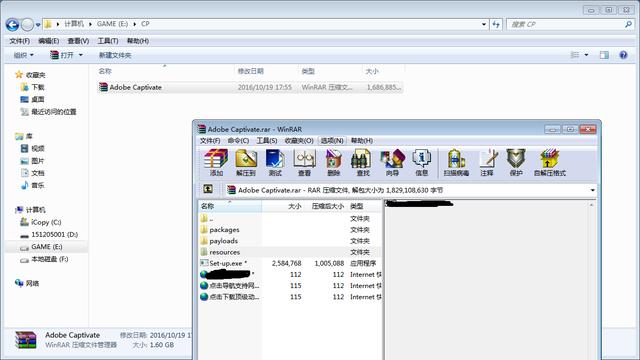The width and height of the screenshot is (640, 360).
Task: Sort archive by Packed size (压缩后大小) column
Action: coord(326,206)
